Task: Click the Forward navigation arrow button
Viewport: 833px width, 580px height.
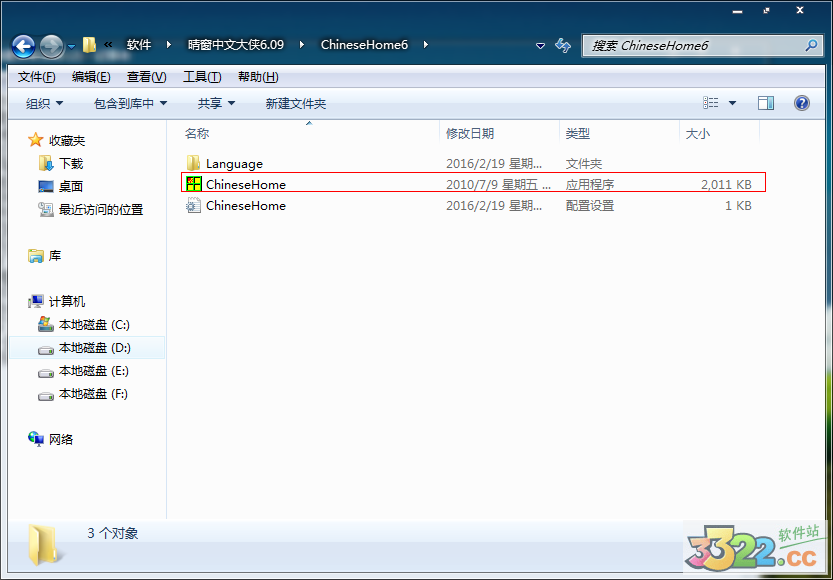Action: coord(52,46)
